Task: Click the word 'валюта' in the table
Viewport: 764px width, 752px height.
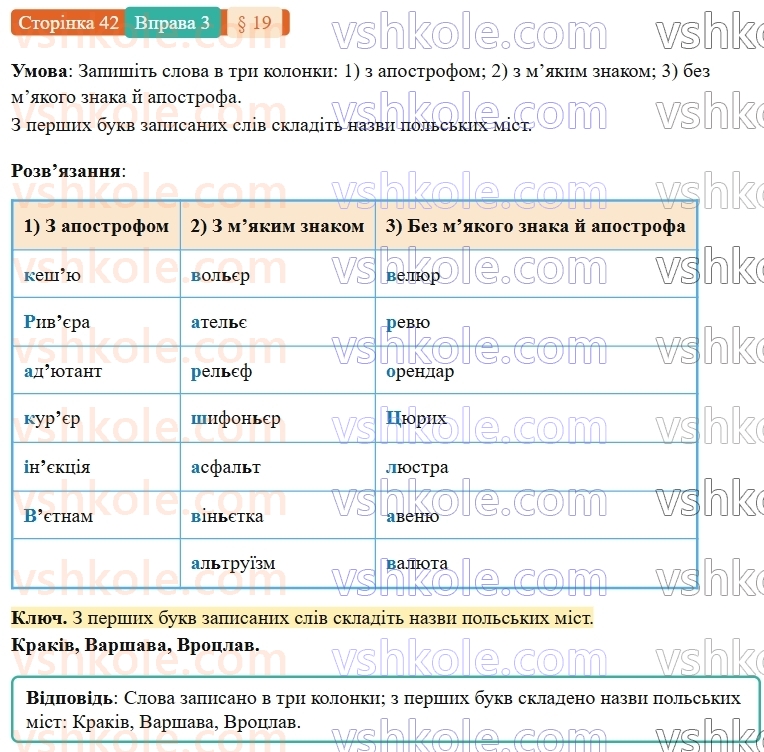Action: (x=417, y=563)
